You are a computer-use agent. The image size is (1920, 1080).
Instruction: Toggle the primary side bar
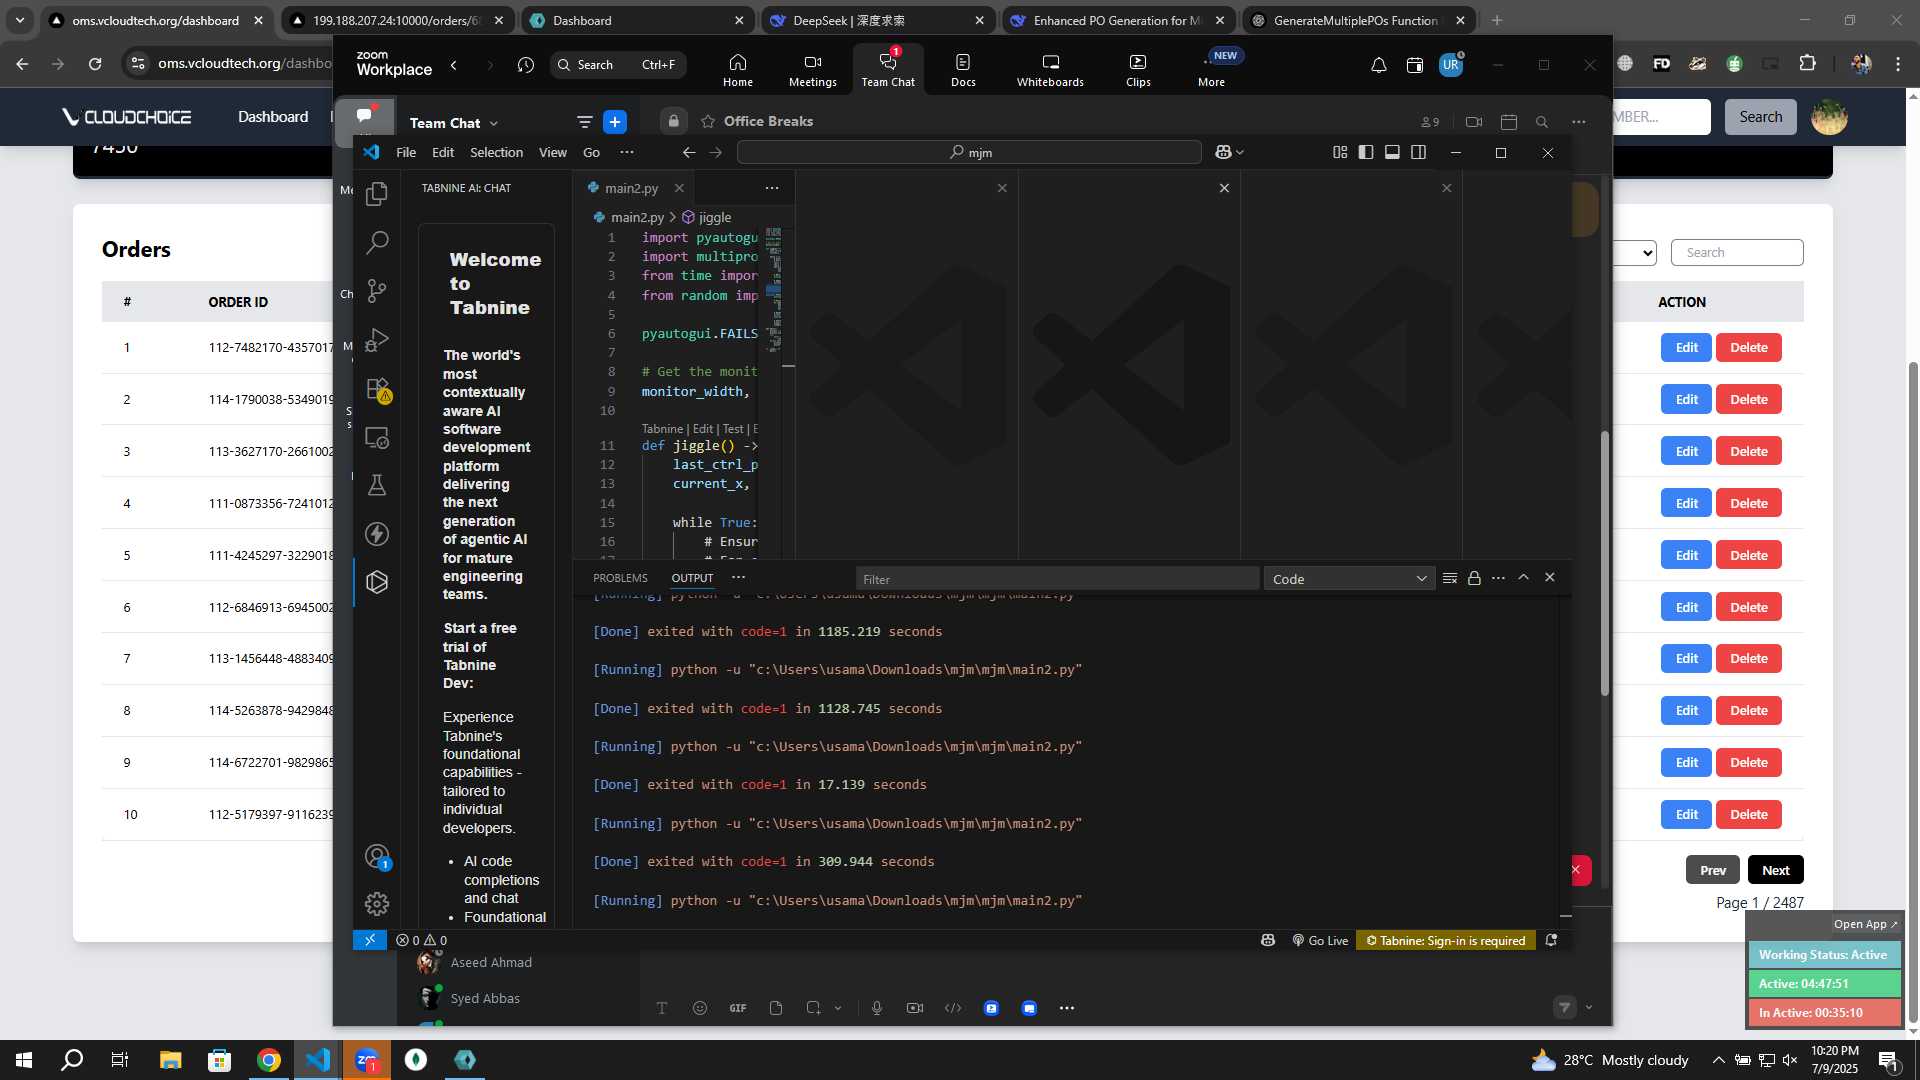point(1366,152)
